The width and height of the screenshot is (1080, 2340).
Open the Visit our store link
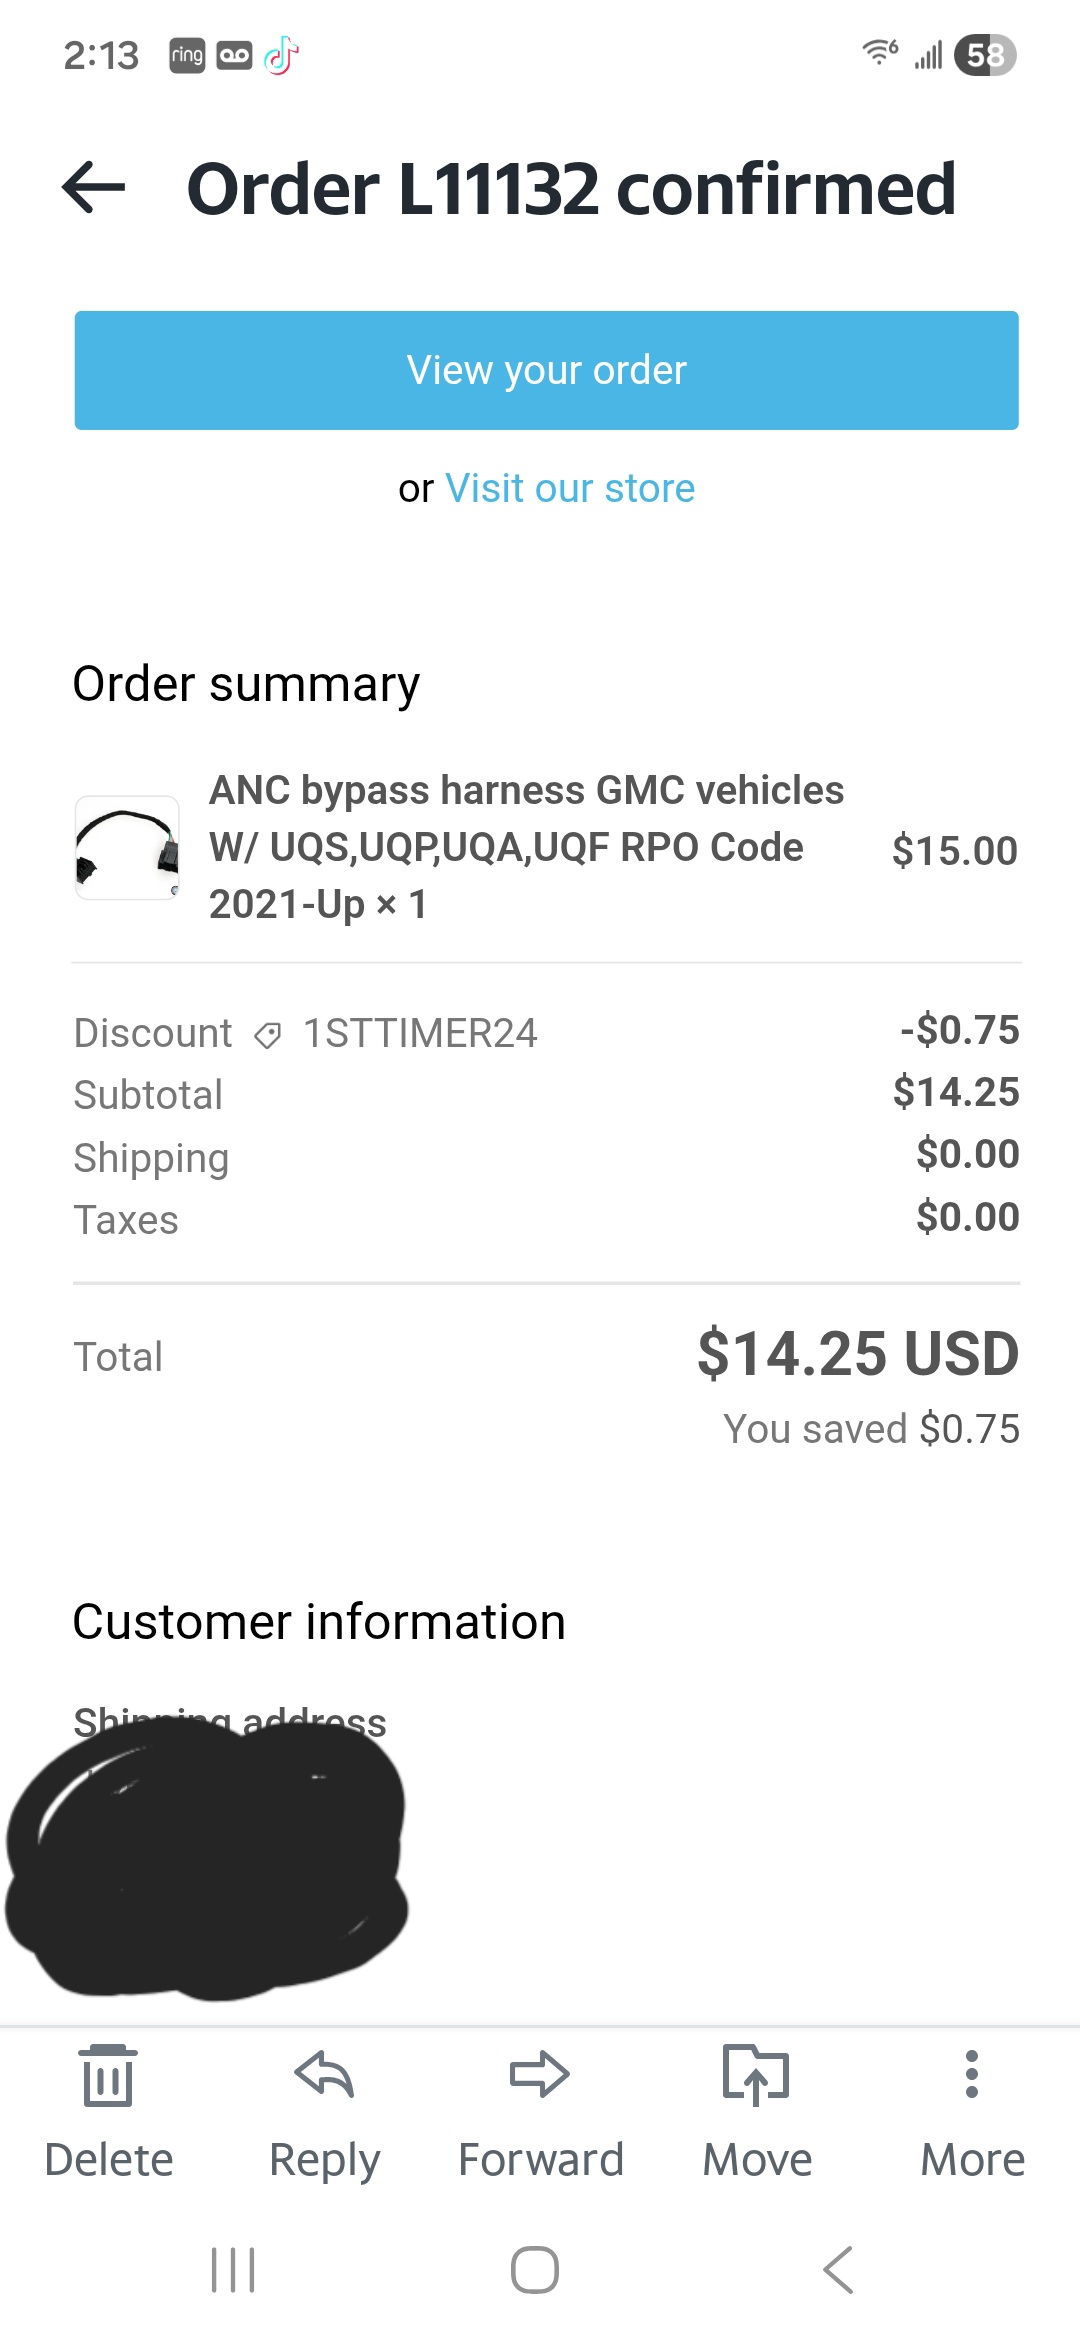pyautogui.click(x=569, y=489)
